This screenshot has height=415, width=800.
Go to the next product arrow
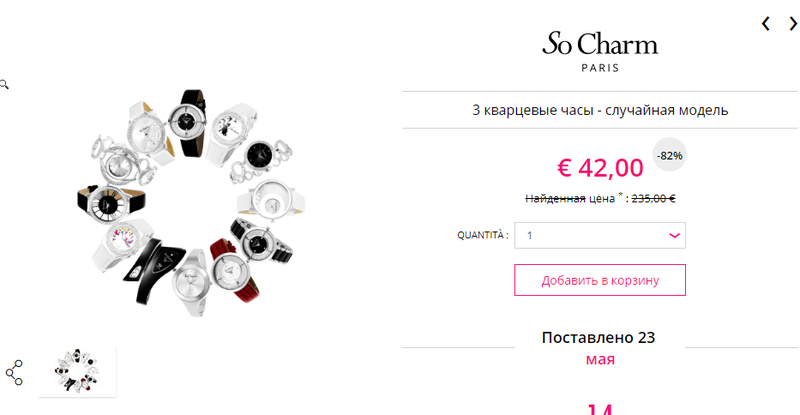[793, 23]
